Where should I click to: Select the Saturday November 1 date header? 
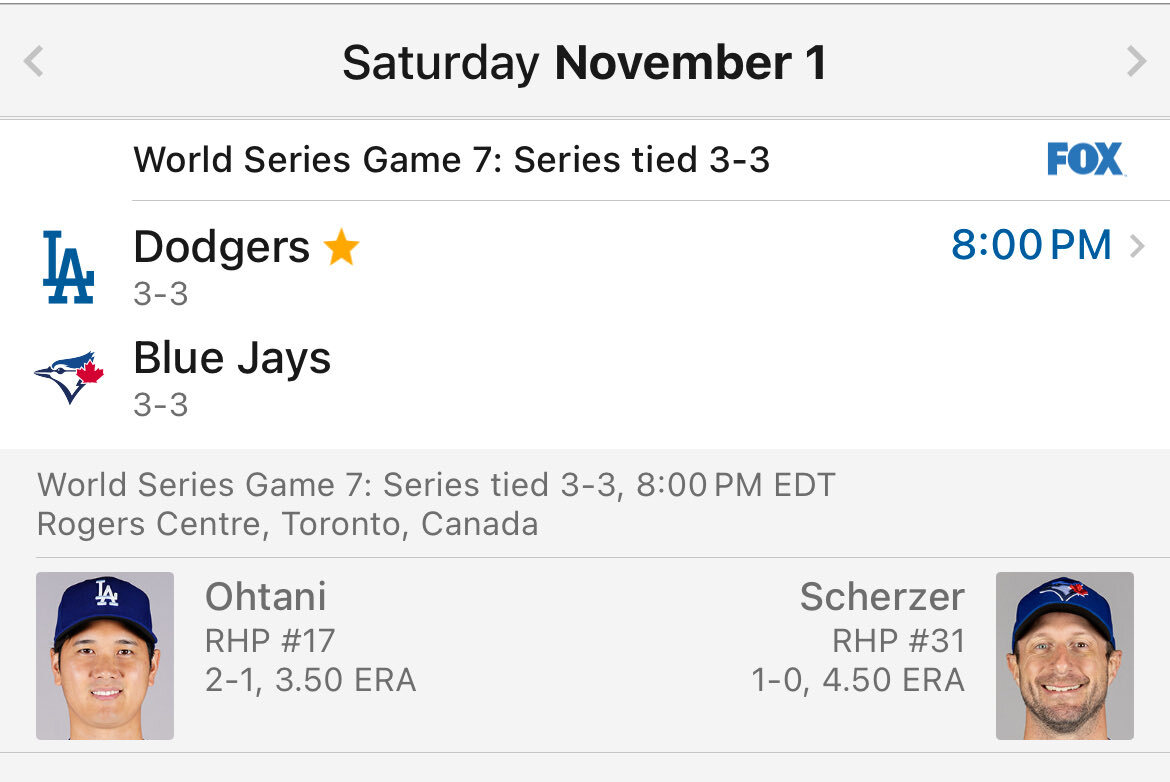click(x=584, y=63)
